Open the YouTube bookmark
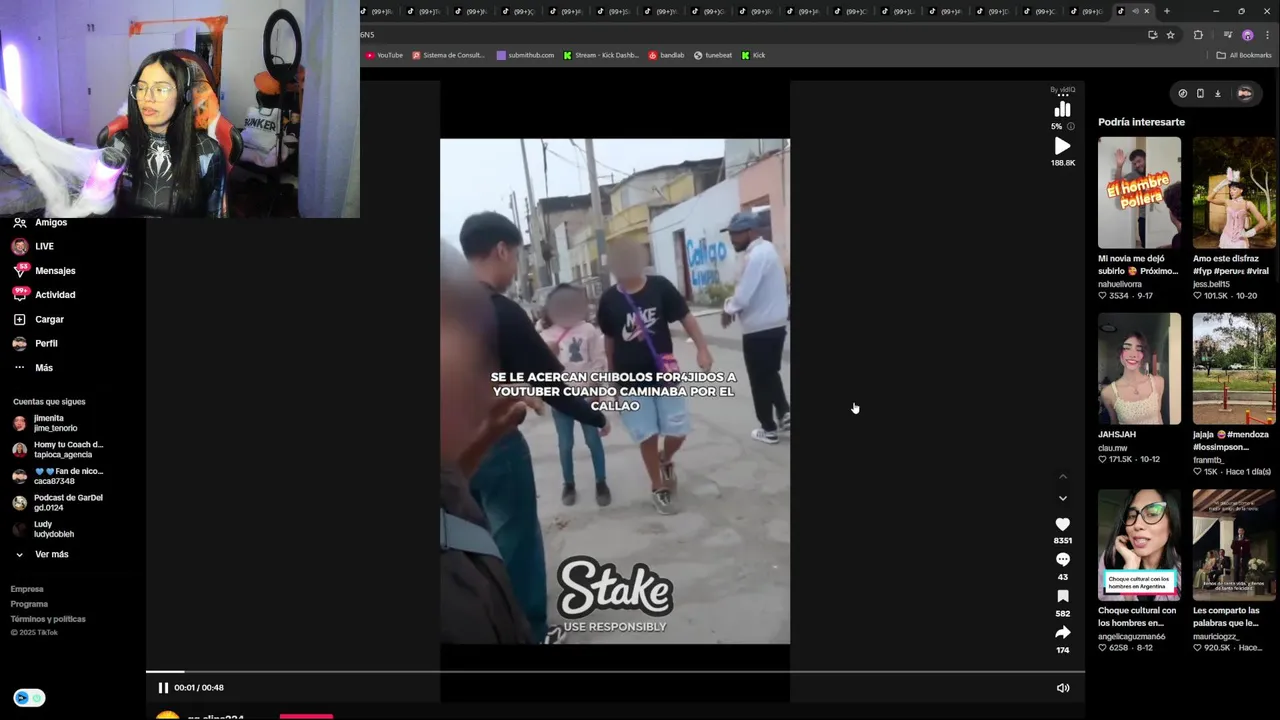The image size is (1280, 720). [x=384, y=55]
